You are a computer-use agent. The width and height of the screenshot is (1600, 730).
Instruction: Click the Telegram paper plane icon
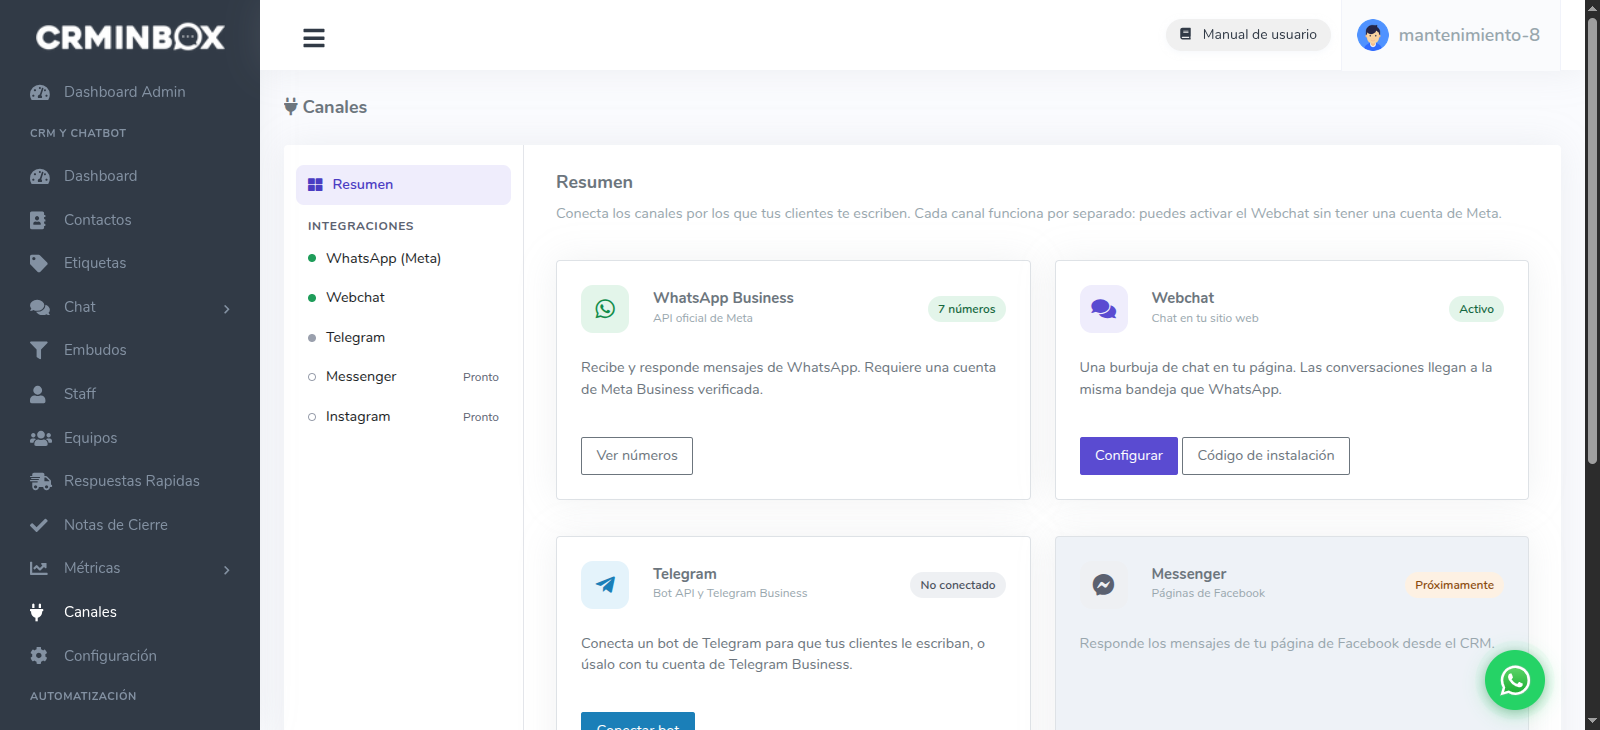pyautogui.click(x=605, y=585)
